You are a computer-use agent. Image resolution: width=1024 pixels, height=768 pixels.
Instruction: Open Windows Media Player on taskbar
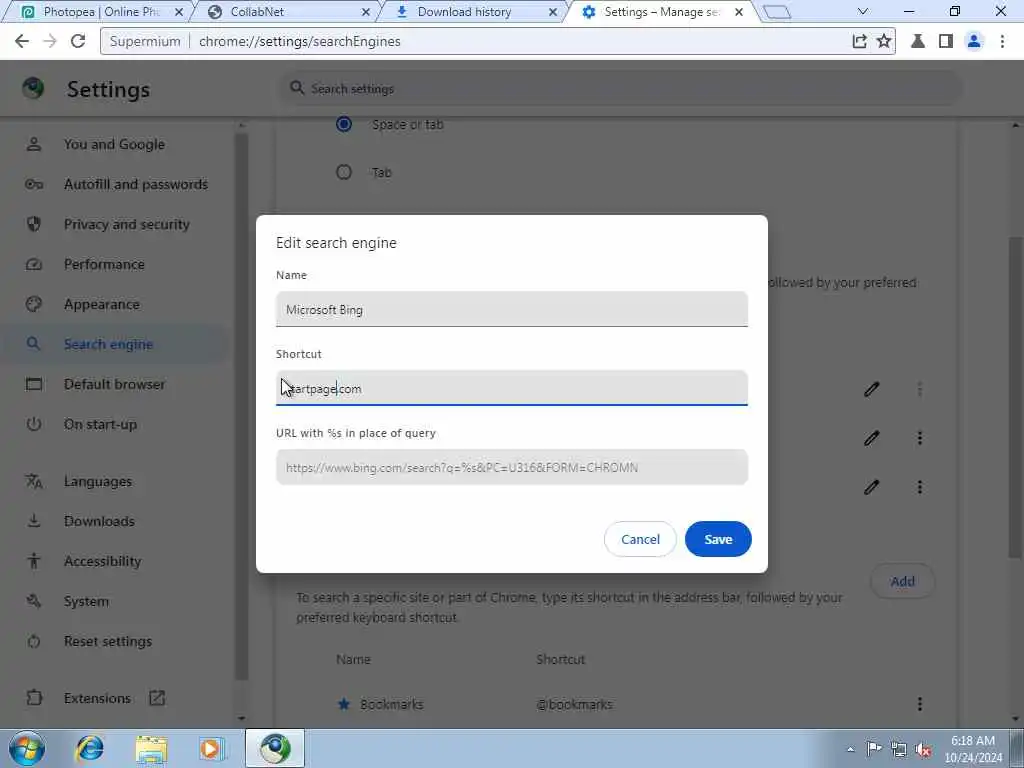[212, 748]
